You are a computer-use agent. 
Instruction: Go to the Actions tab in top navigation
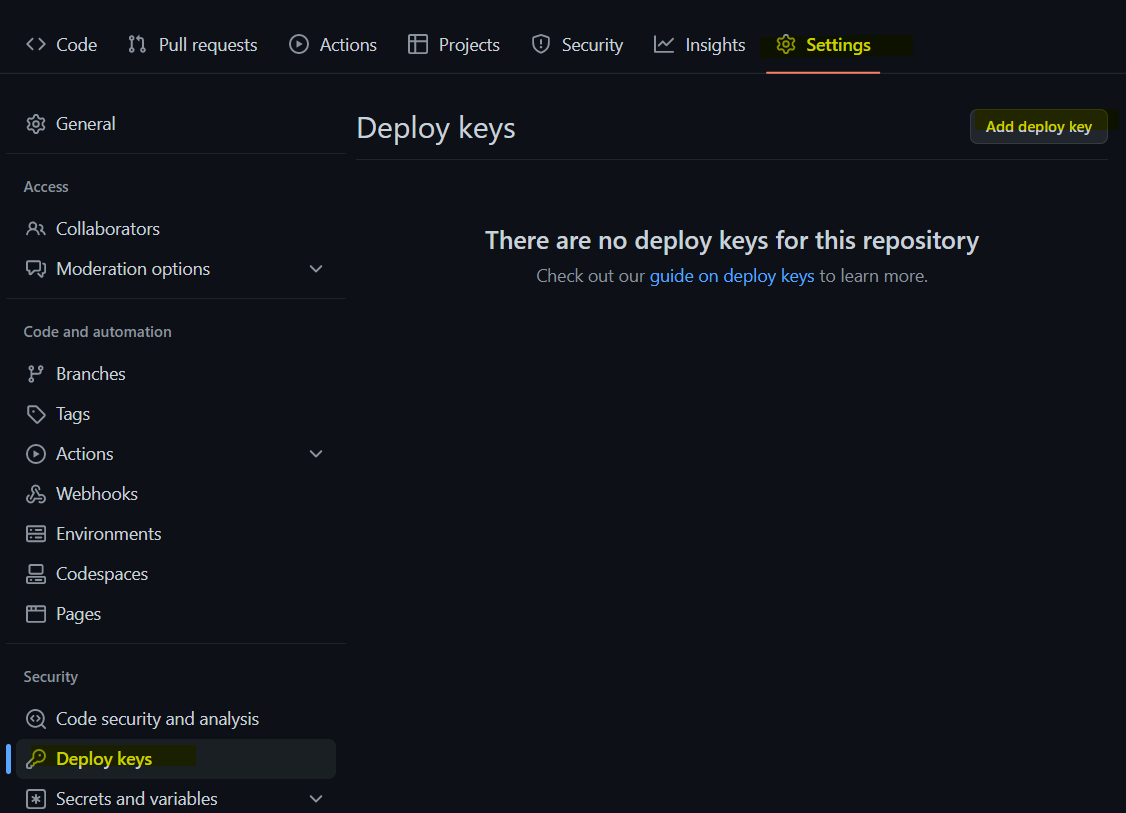[332, 45]
